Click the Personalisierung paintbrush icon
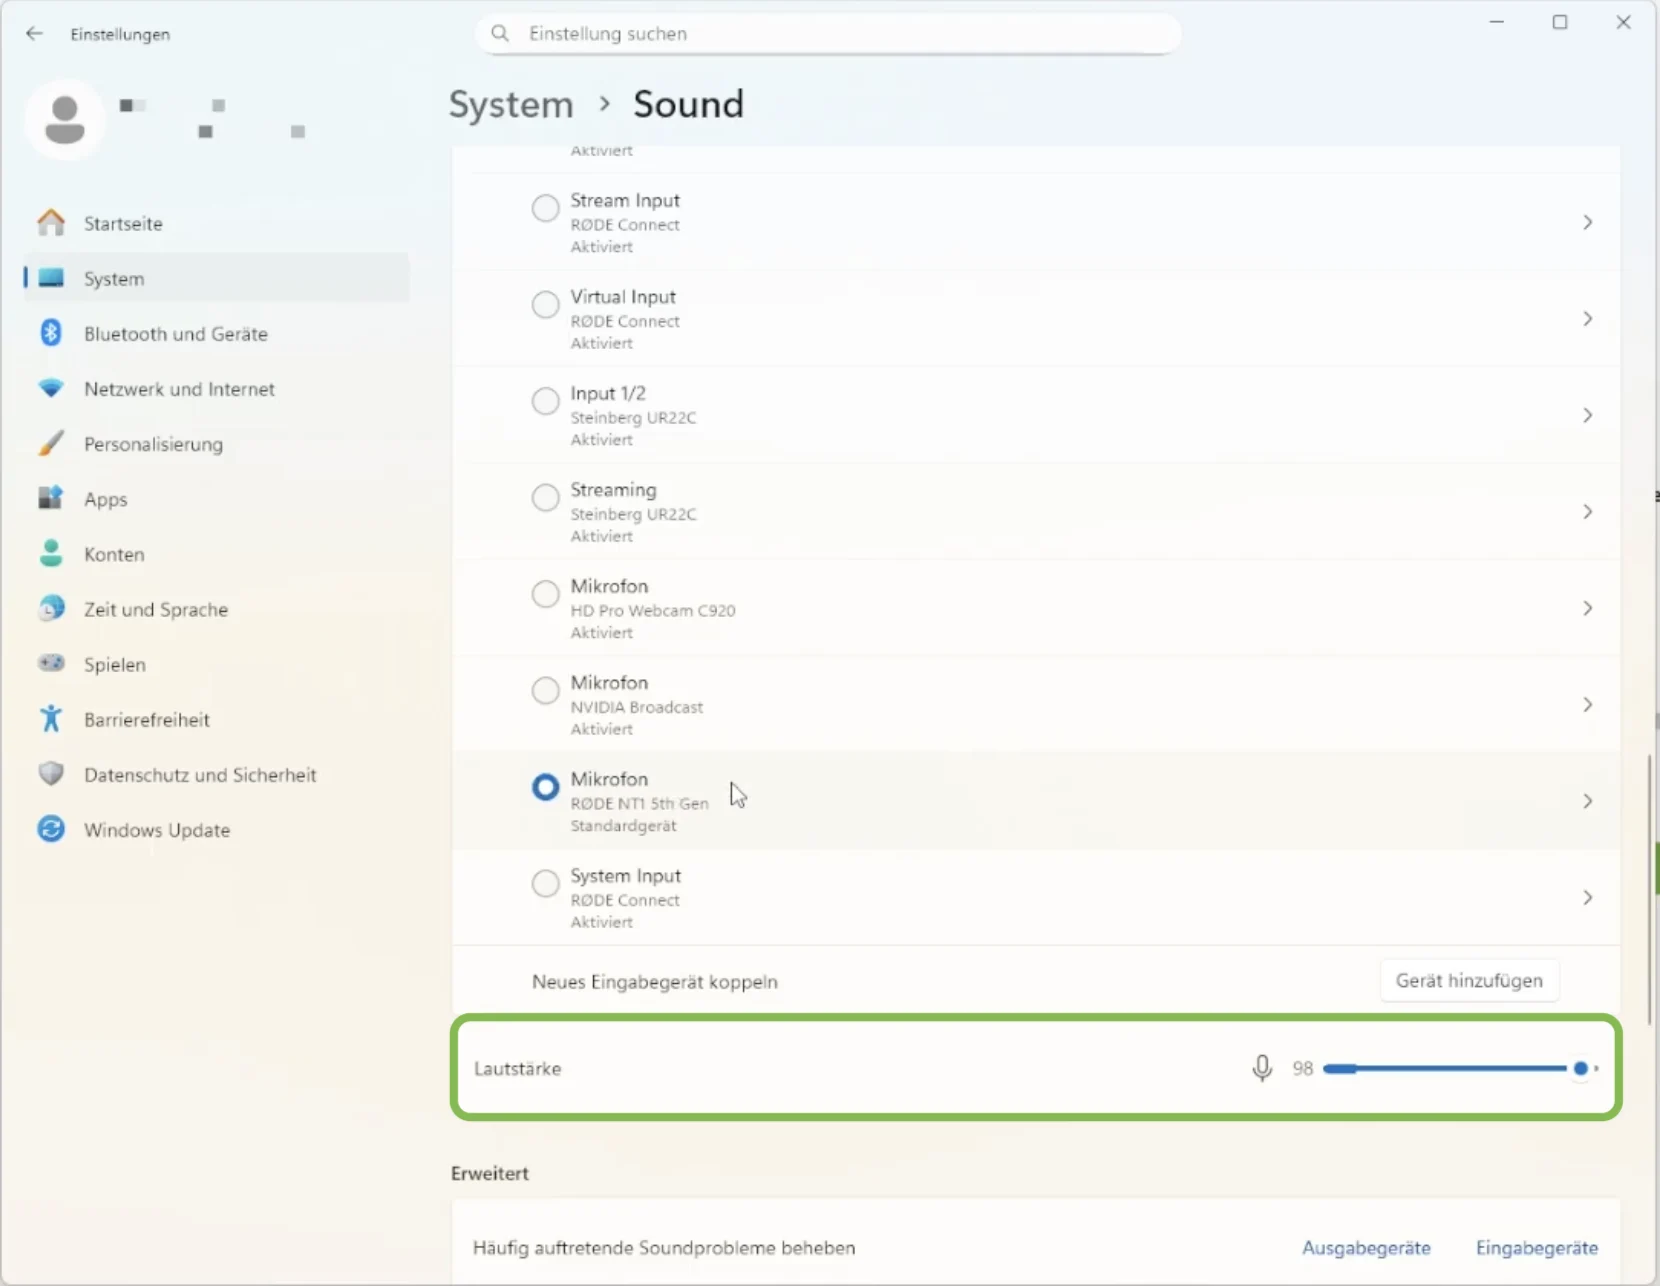 51,443
